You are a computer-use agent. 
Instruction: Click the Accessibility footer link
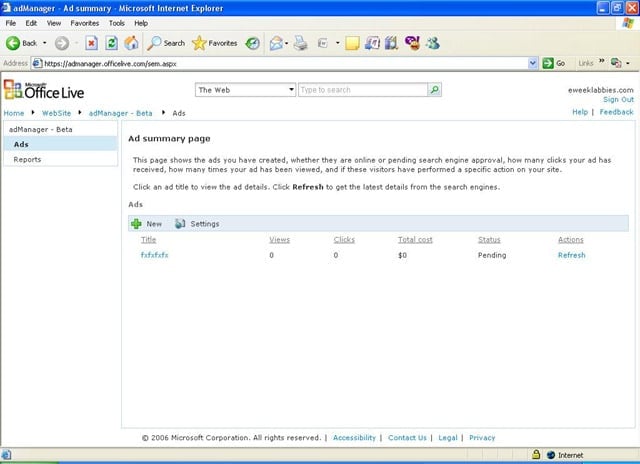354,437
